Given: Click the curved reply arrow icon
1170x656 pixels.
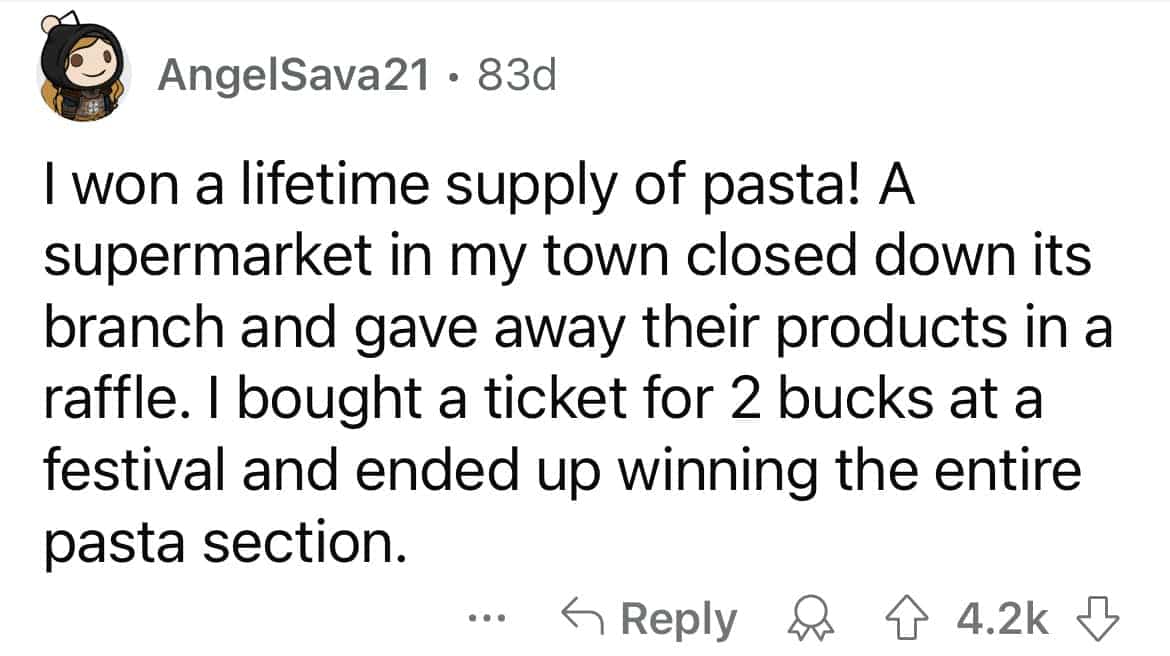Looking at the screenshot, I should pos(584,620).
